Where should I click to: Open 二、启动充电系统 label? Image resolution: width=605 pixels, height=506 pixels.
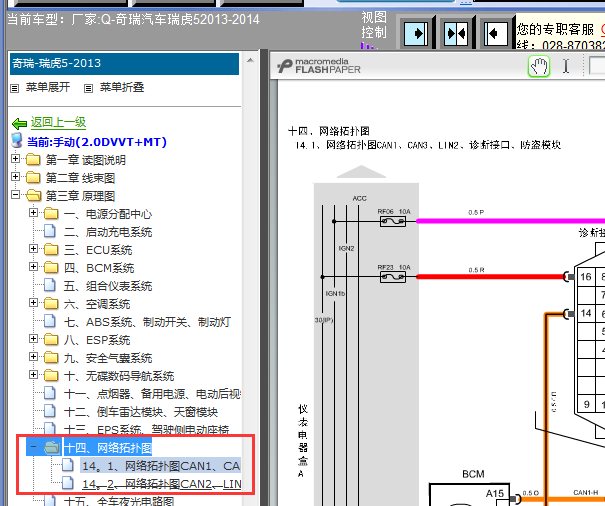coord(108,232)
